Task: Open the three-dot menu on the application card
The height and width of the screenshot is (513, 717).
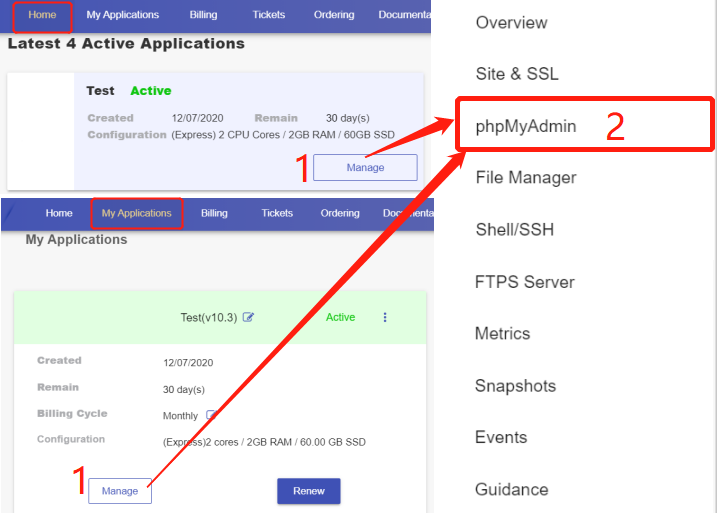Action: pos(385,317)
